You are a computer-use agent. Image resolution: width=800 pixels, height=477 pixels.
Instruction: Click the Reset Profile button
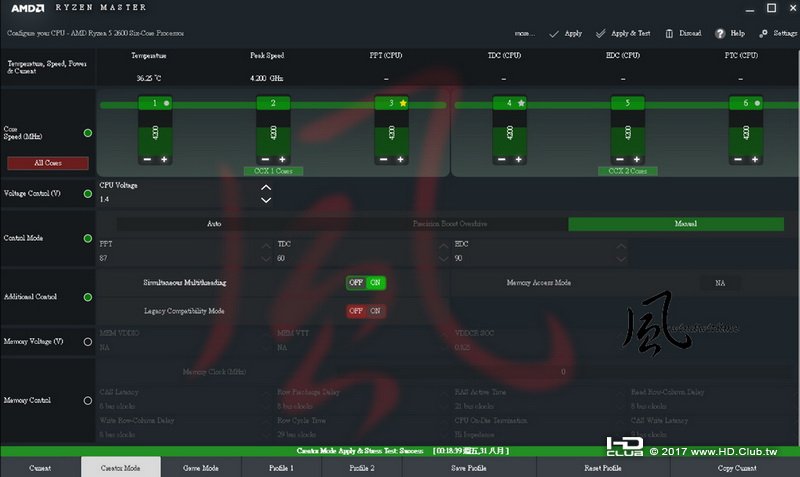[x=603, y=467]
